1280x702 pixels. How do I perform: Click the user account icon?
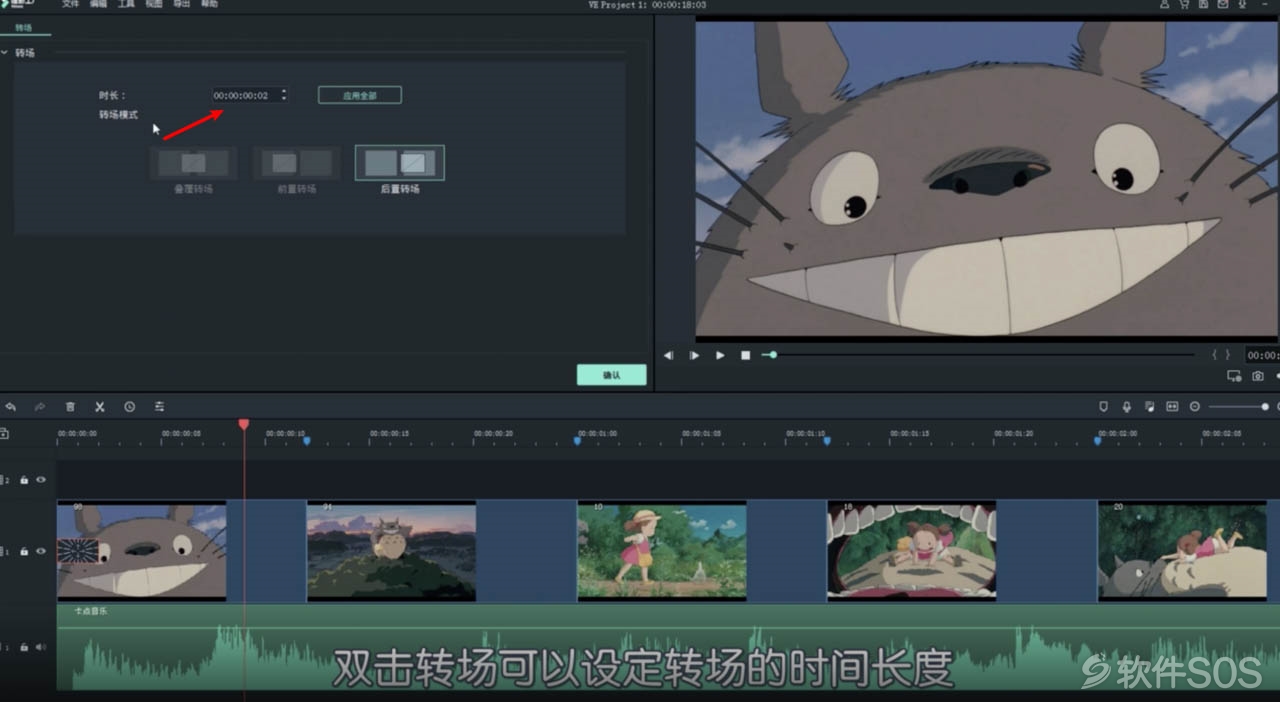(1165, 5)
